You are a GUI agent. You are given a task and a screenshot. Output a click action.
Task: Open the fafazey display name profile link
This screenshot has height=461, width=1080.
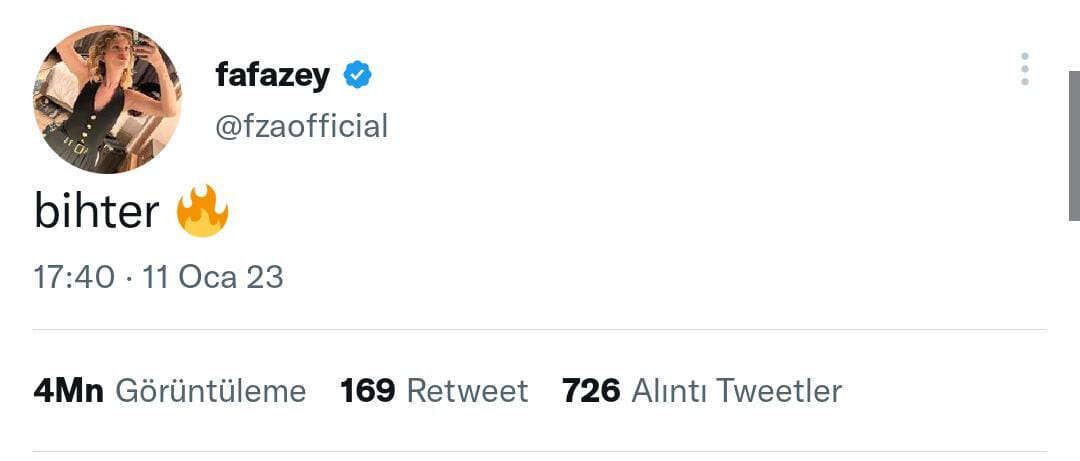(272, 74)
